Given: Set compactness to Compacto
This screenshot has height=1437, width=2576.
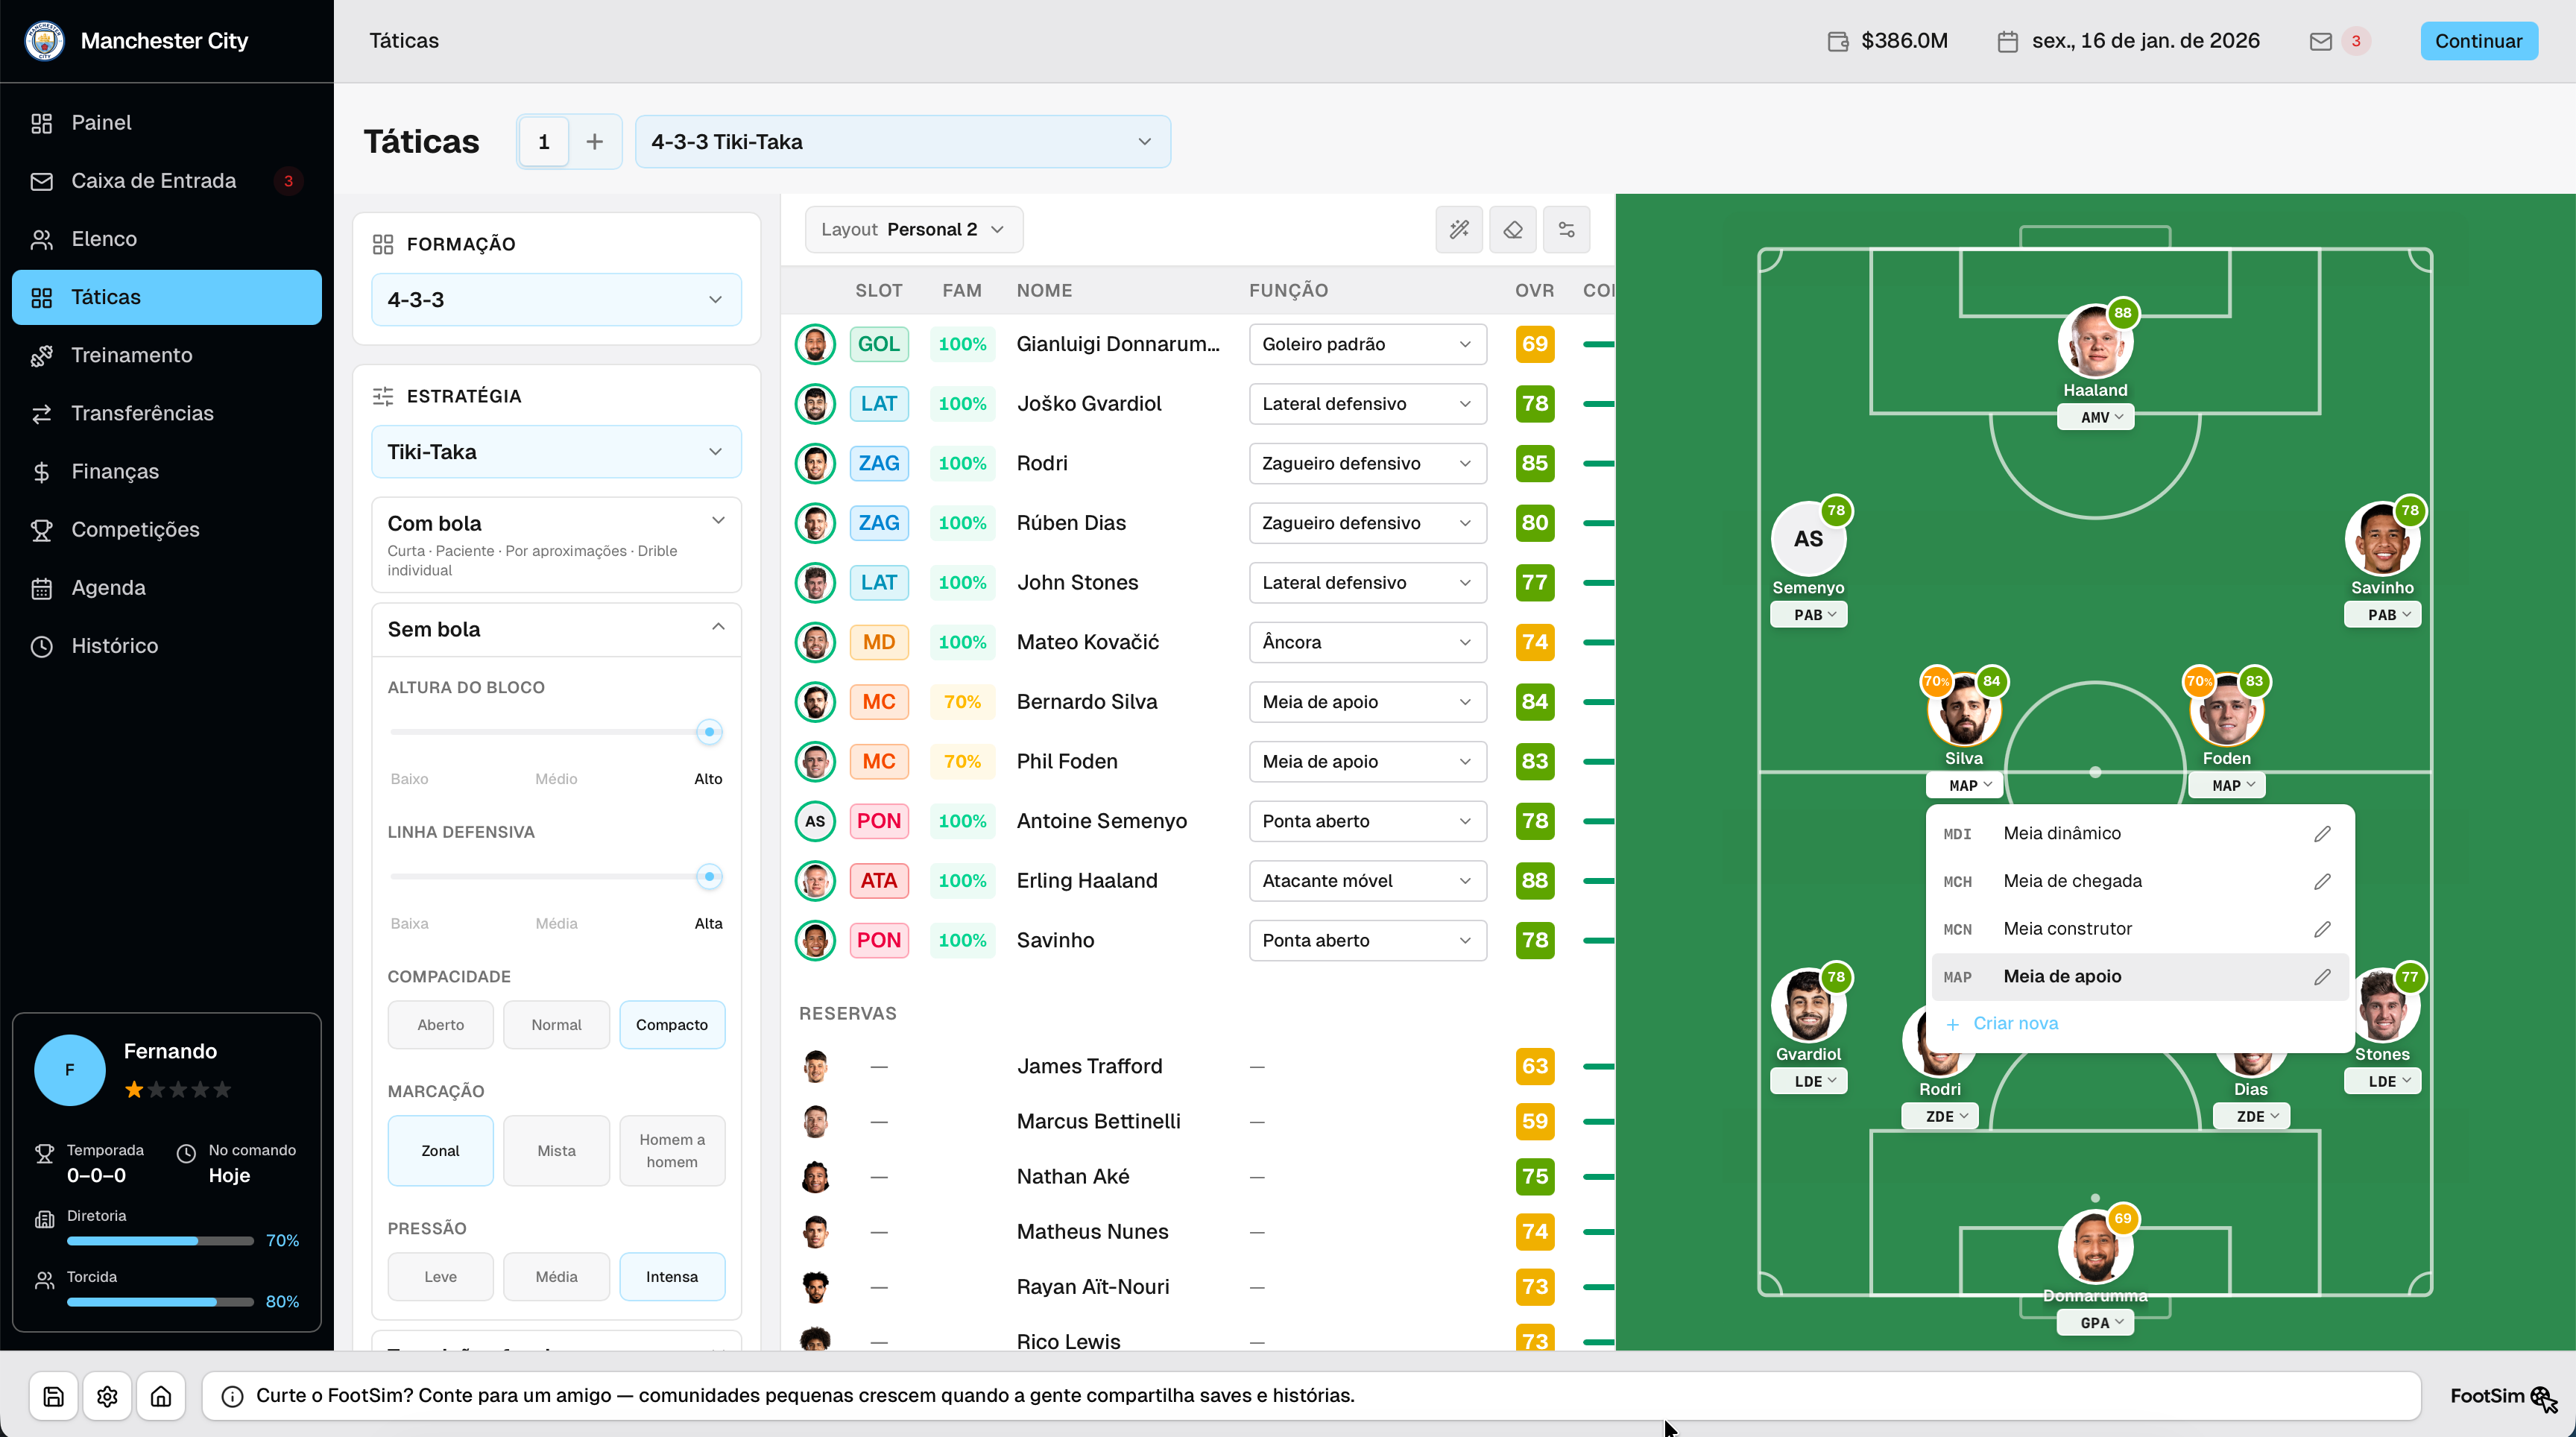Looking at the screenshot, I should pos(672,1025).
